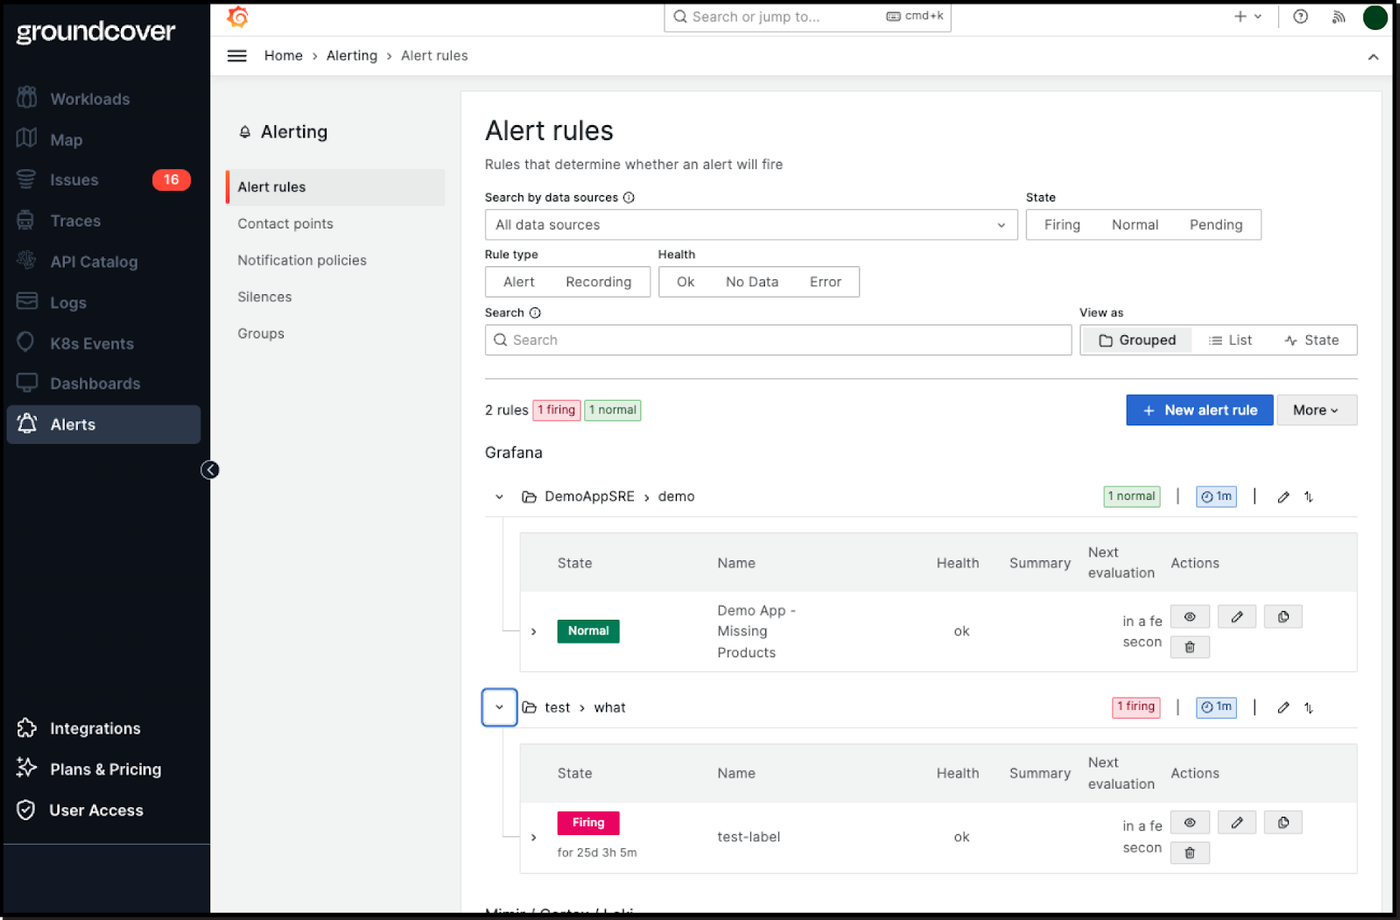Edit the test > what folder group
This screenshot has height=920, width=1400.
(x=1284, y=708)
